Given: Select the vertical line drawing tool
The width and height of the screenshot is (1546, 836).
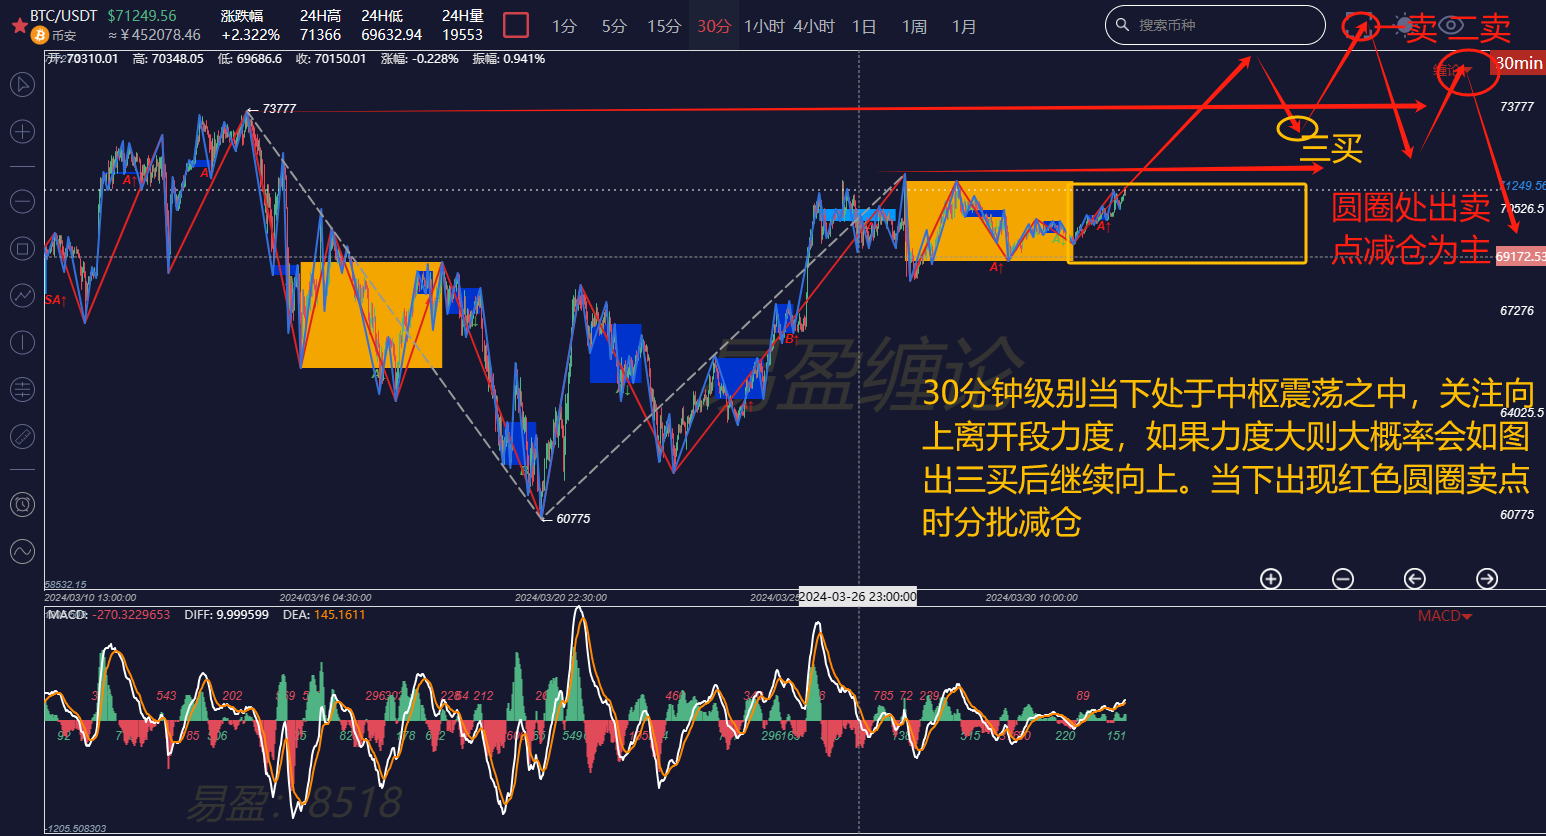Looking at the screenshot, I should click(22, 342).
